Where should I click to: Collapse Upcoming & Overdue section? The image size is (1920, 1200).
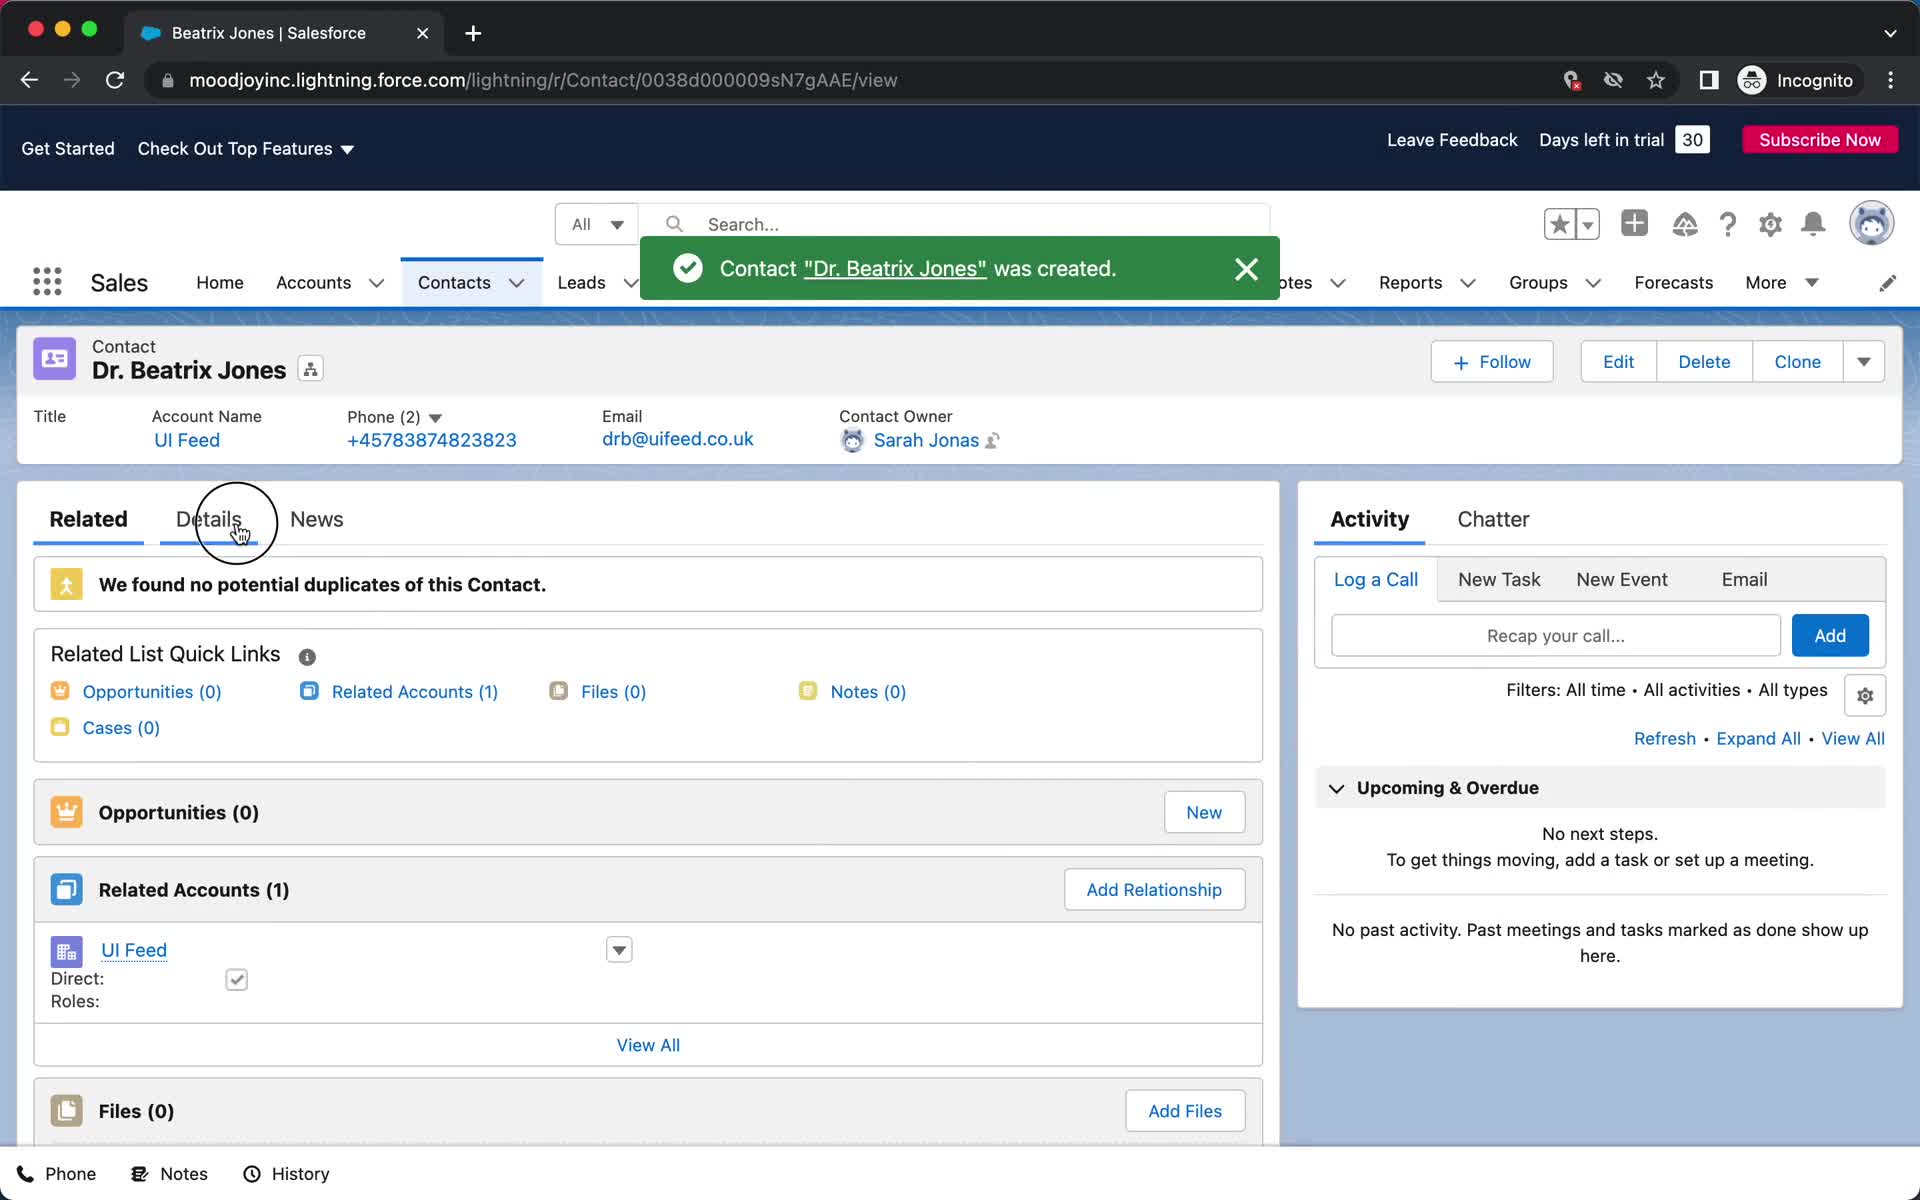1336,788
